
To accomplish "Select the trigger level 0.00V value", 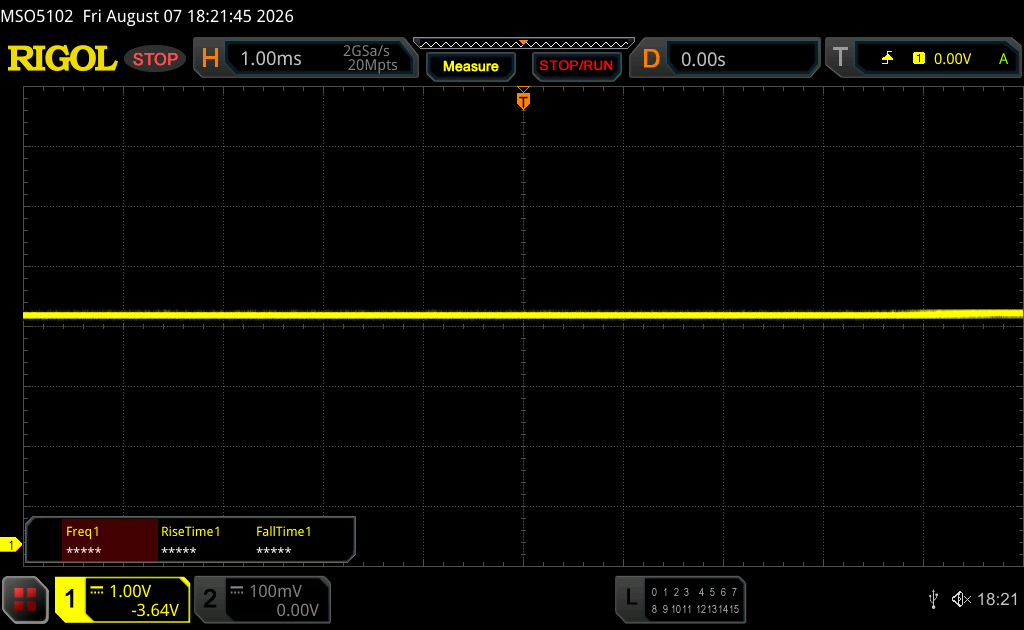I will [x=952, y=59].
